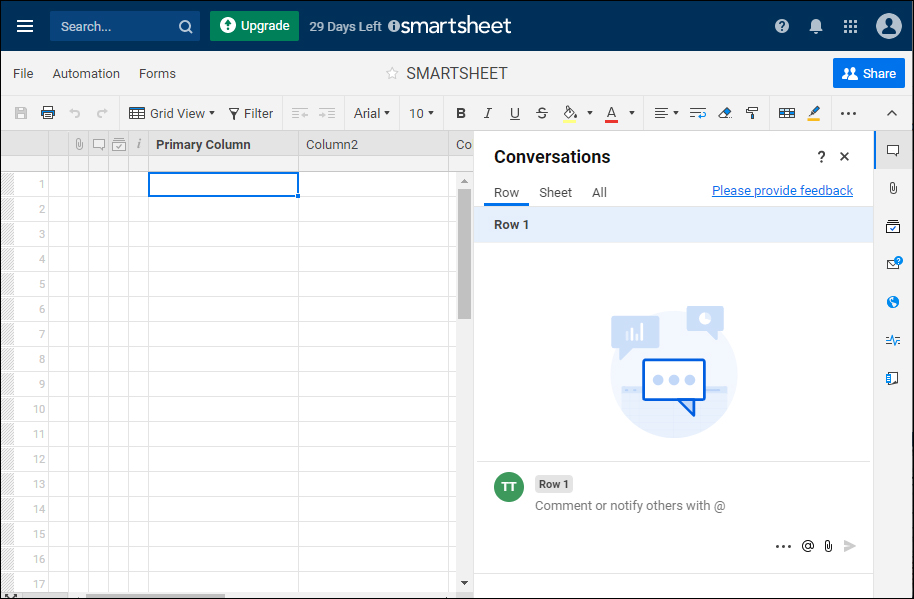Viewport: 914px width, 599px height.
Task: Open Conversations panel help question mark
Action: click(821, 157)
